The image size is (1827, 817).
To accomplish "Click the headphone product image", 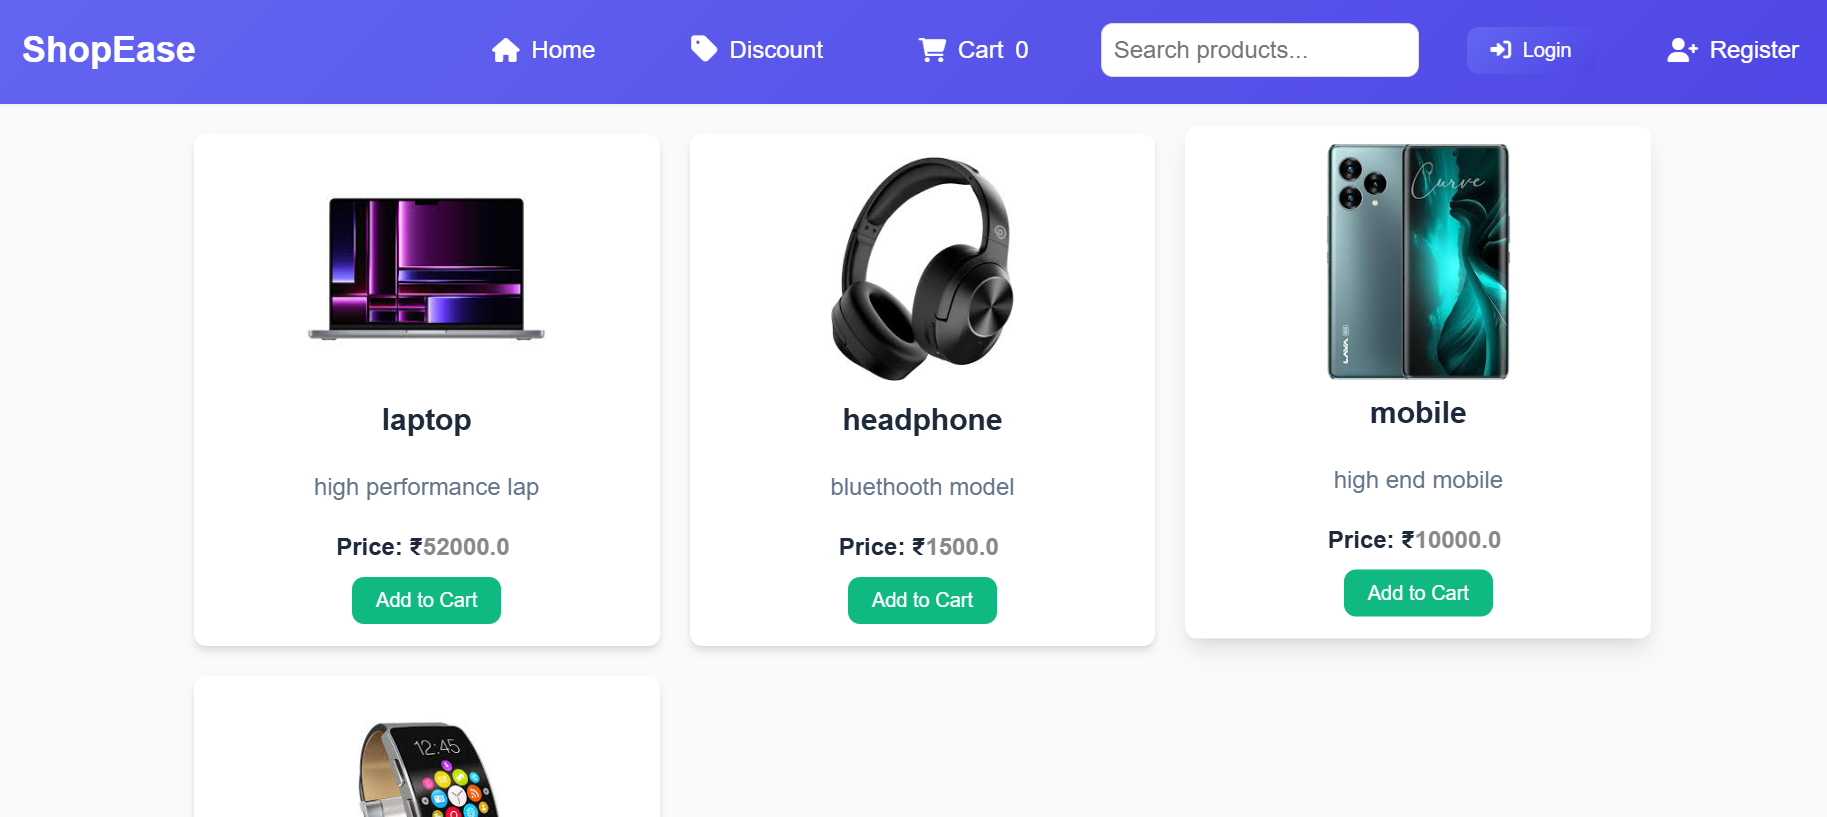I will tap(922, 268).
